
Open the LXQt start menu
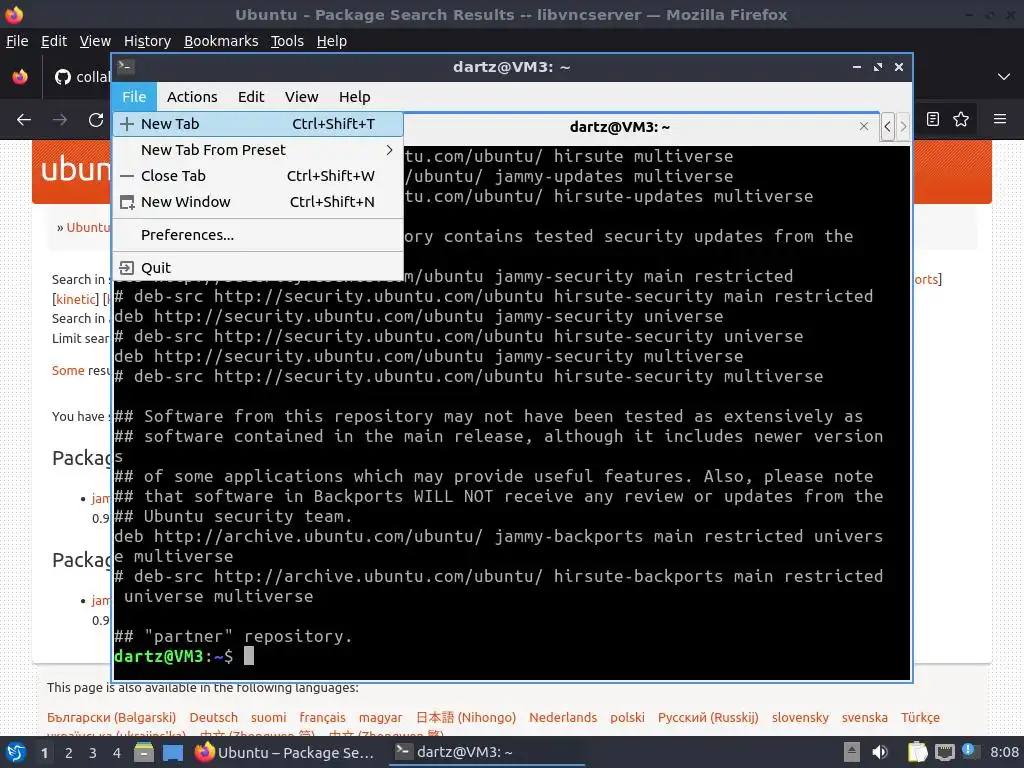[x=15, y=752]
